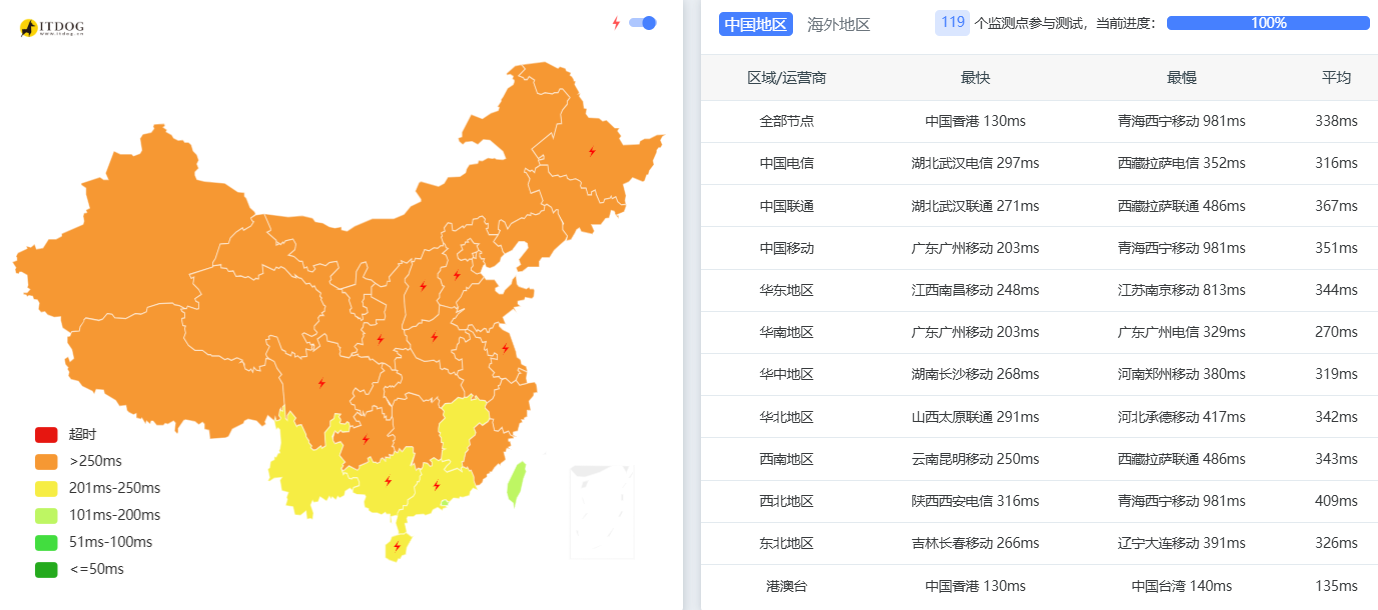Toggle the red 超时 legend swatch
1378x610 pixels.
(x=46, y=435)
